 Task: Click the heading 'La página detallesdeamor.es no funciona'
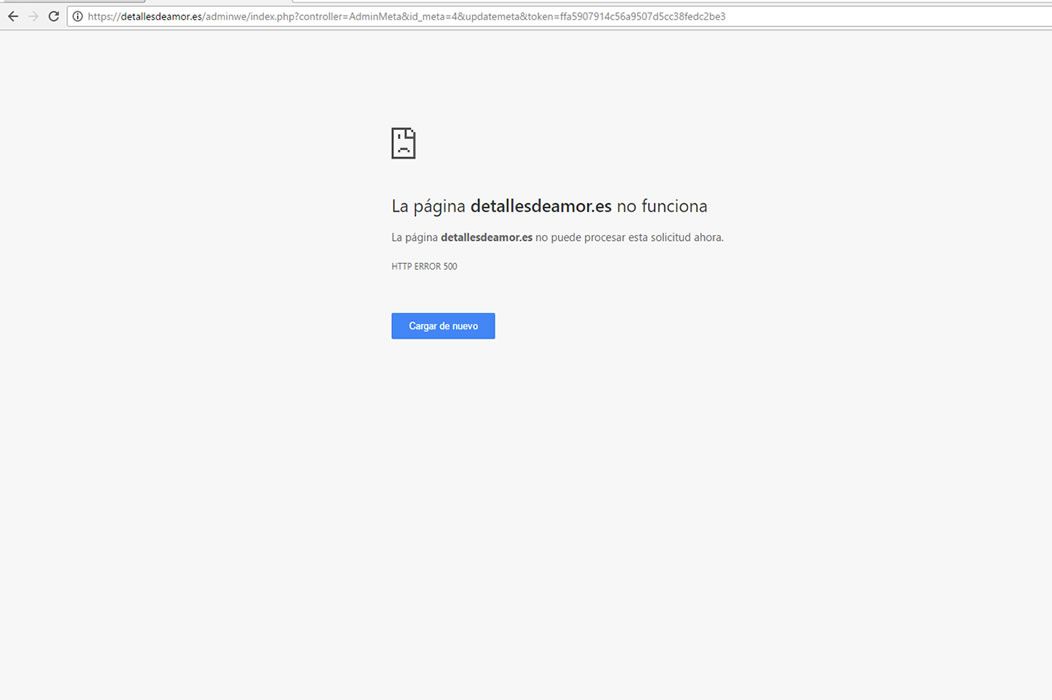[549, 206]
